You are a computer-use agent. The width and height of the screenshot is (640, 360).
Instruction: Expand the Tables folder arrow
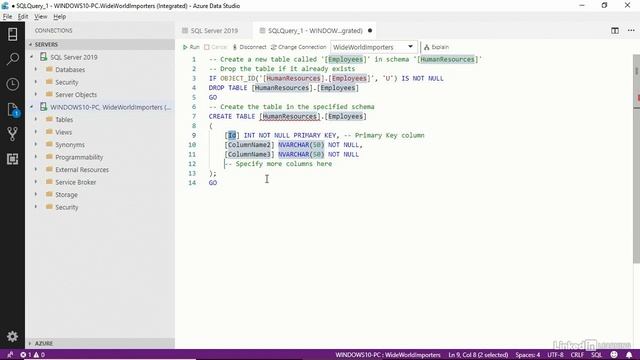click(36, 119)
